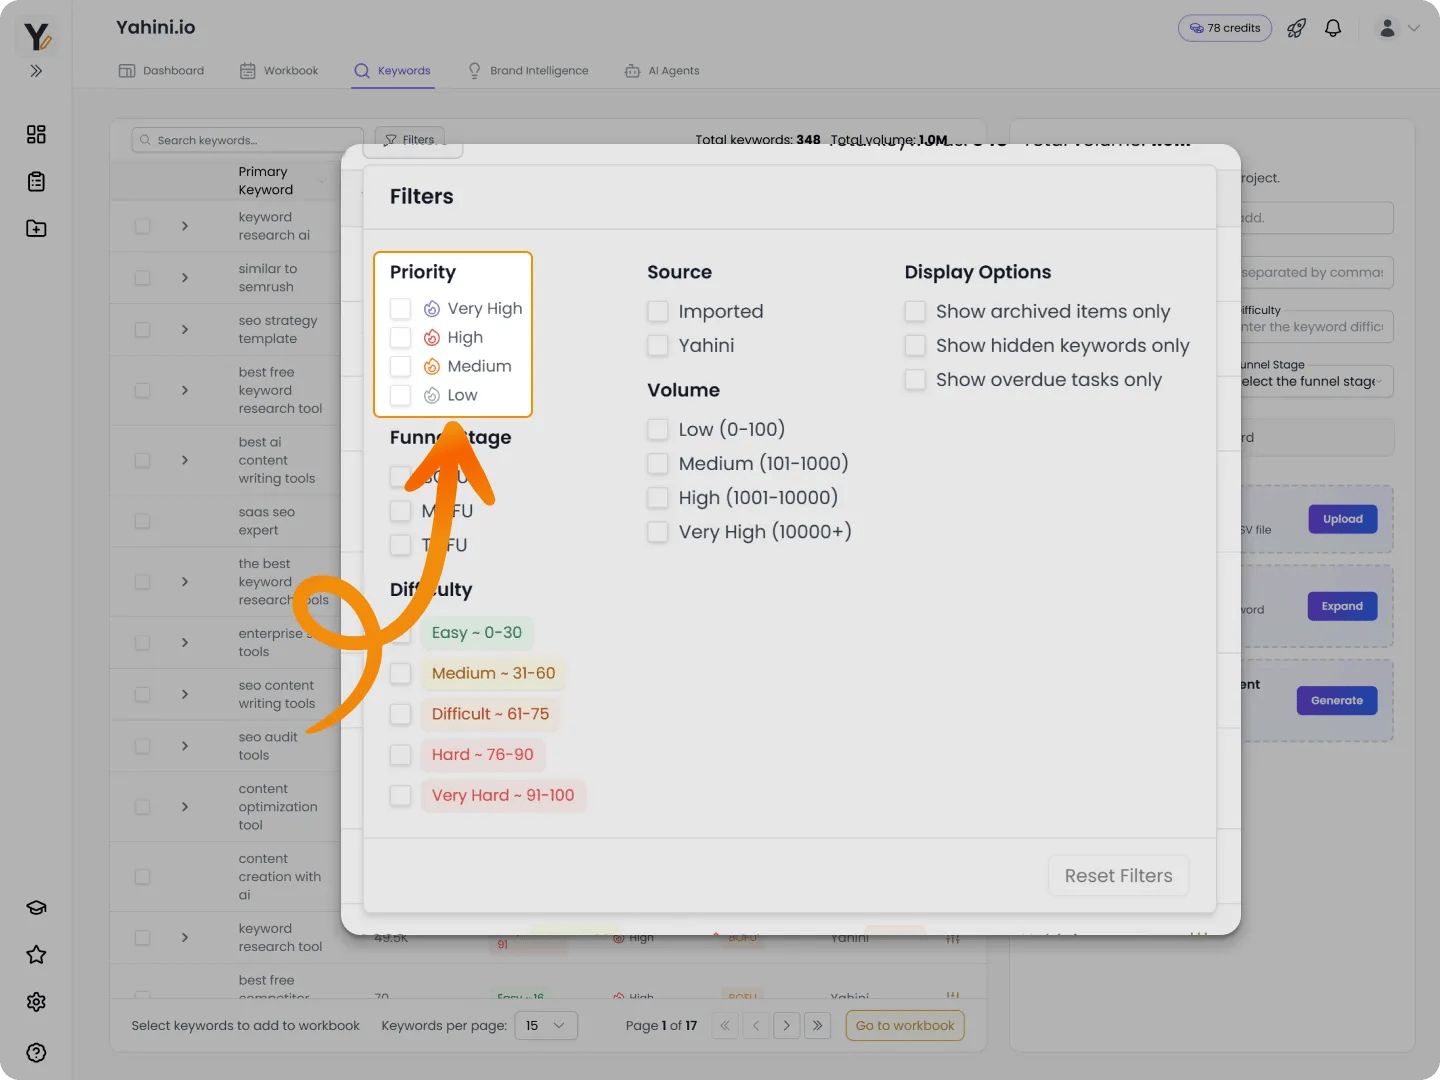Screen dimensions: 1440x1080
Task: Check the Very High priority filter
Action: coord(400,308)
